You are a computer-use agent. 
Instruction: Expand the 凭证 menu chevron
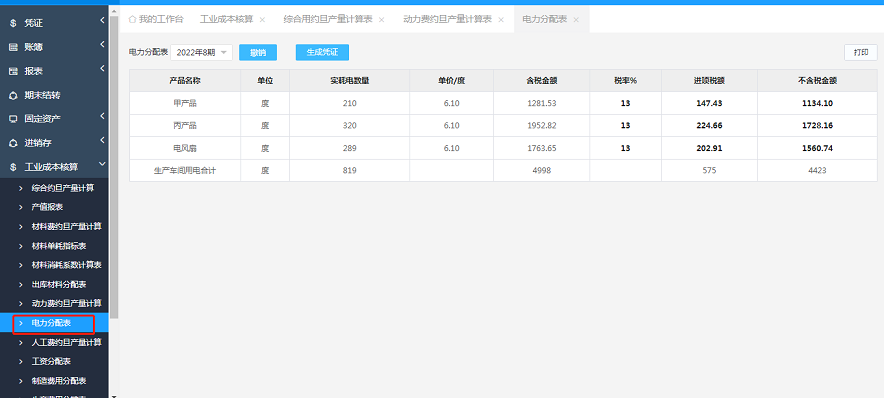pyautogui.click(x=102, y=21)
